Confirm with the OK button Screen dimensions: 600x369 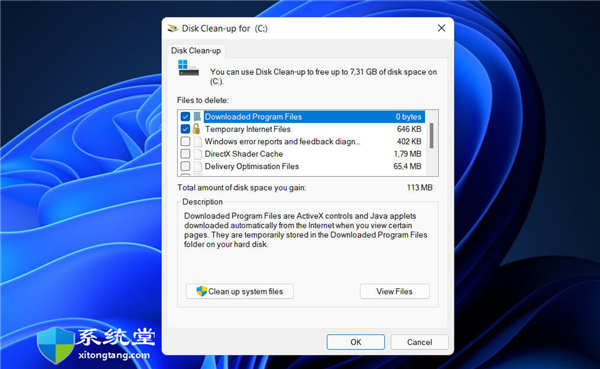pyautogui.click(x=355, y=342)
